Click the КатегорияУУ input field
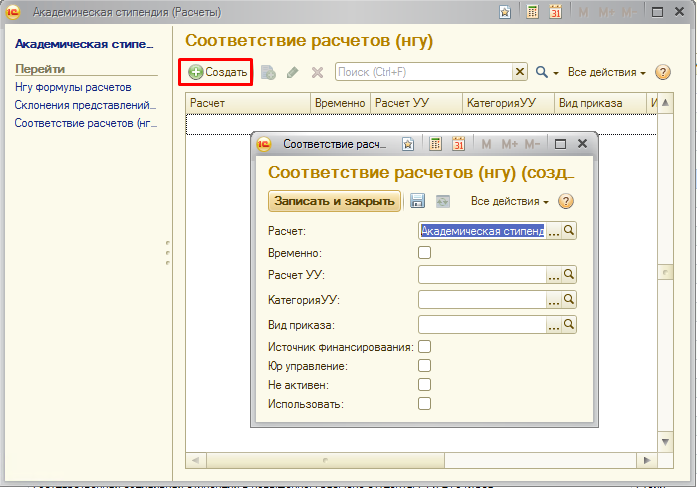This screenshot has width=697, height=488. 482,300
